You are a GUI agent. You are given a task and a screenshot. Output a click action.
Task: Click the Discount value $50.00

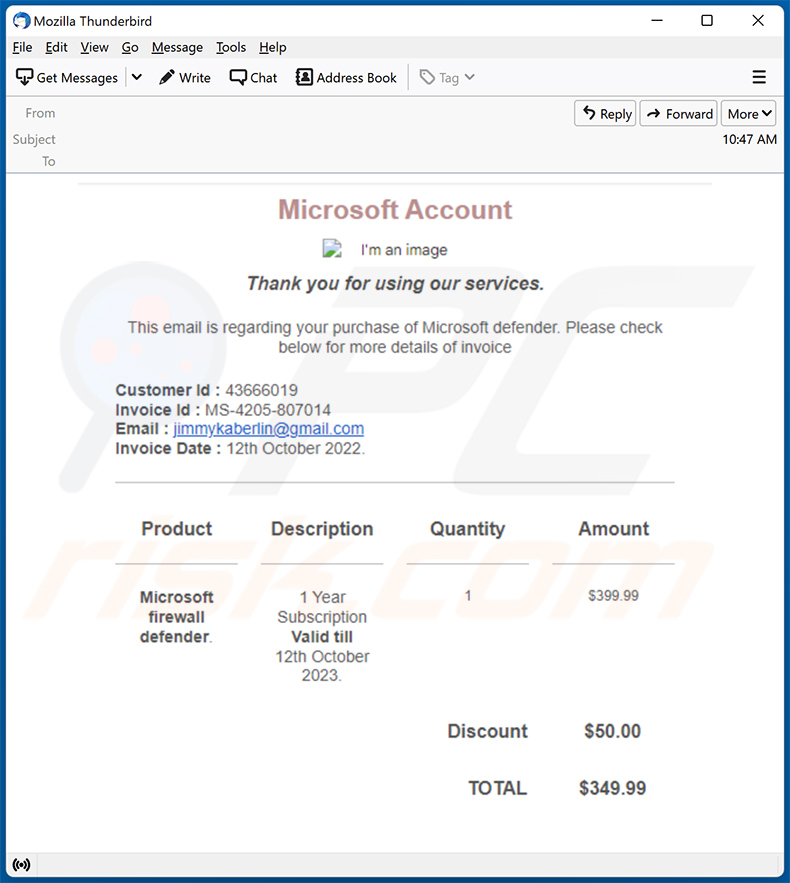(613, 731)
